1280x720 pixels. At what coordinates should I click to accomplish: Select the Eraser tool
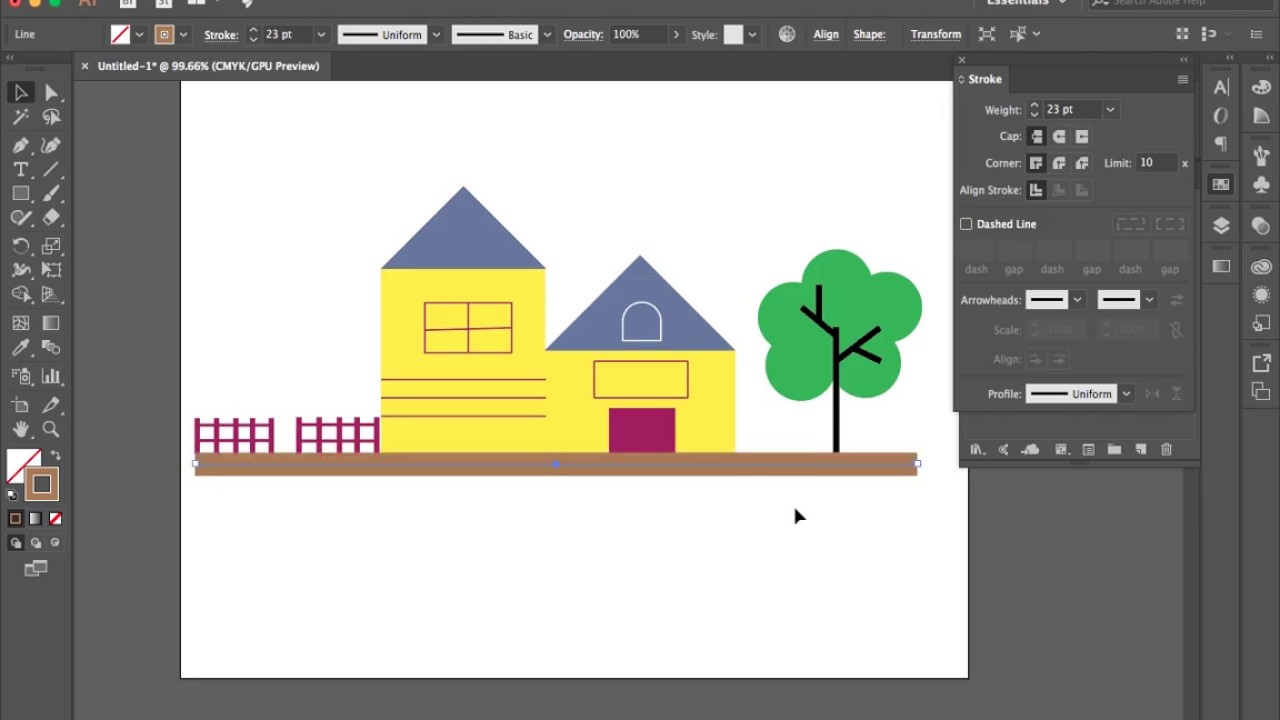click(x=52, y=218)
